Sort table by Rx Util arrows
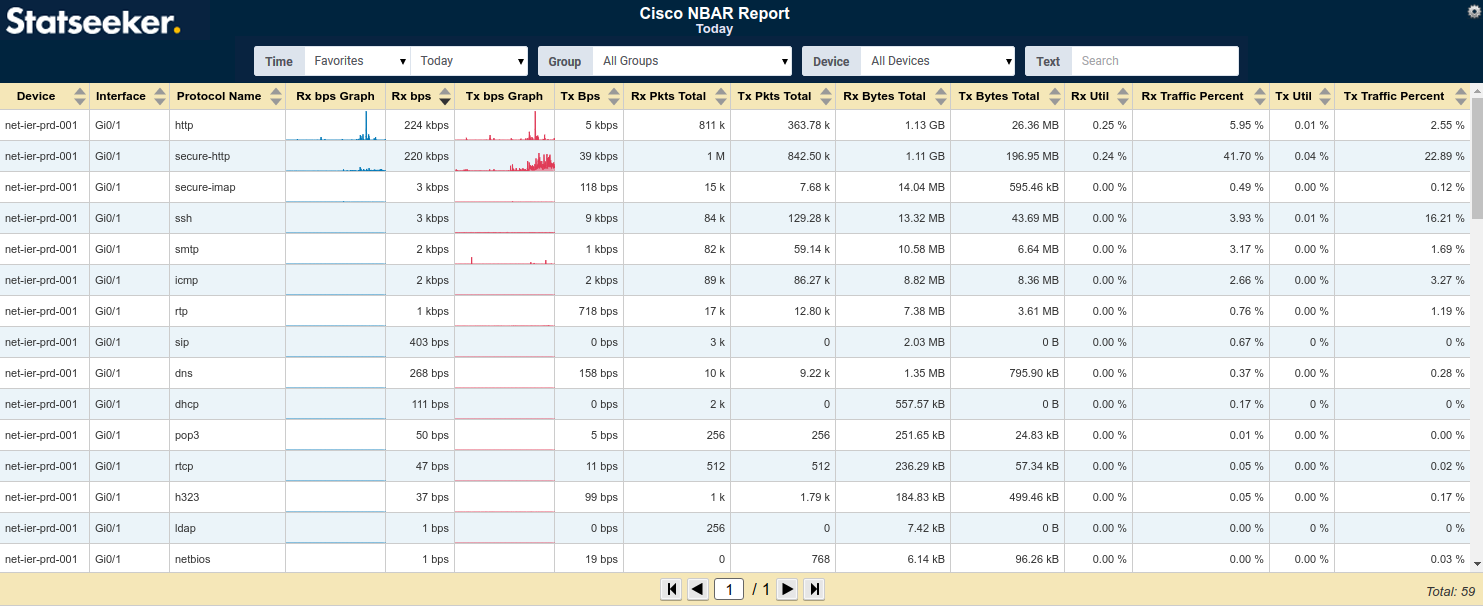 point(1123,96)
